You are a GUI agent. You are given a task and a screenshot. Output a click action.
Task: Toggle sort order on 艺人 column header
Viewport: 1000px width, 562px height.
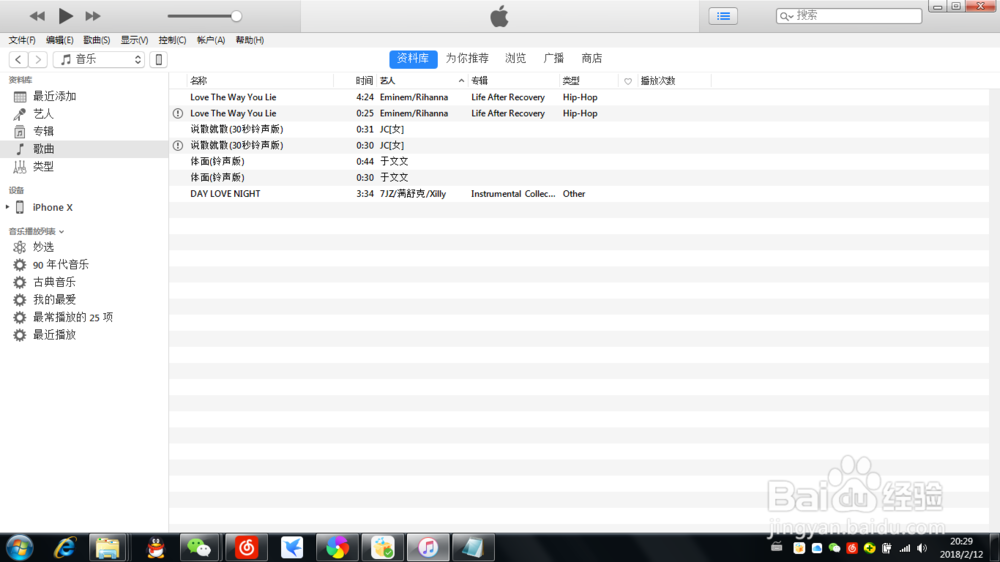coord(422,81)
